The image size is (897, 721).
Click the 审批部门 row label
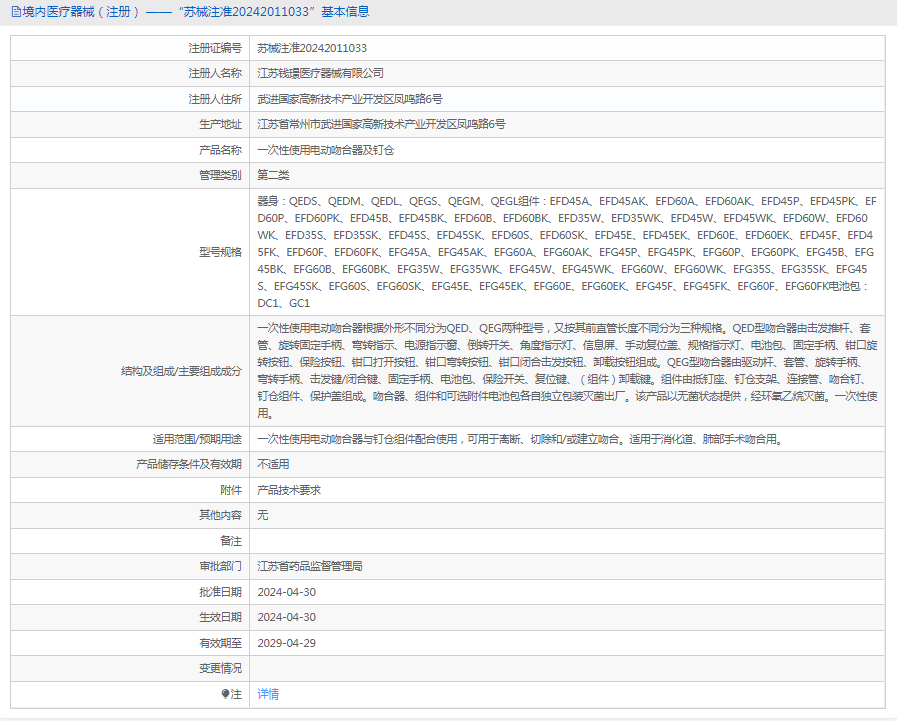[220, 566]
